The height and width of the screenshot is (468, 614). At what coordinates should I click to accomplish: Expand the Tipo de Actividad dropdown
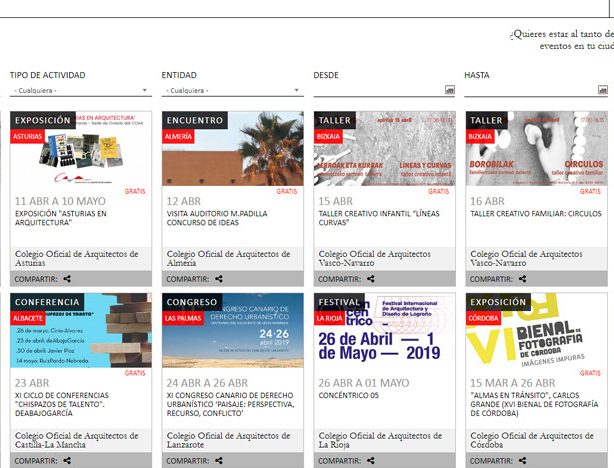tap(80, 91)
